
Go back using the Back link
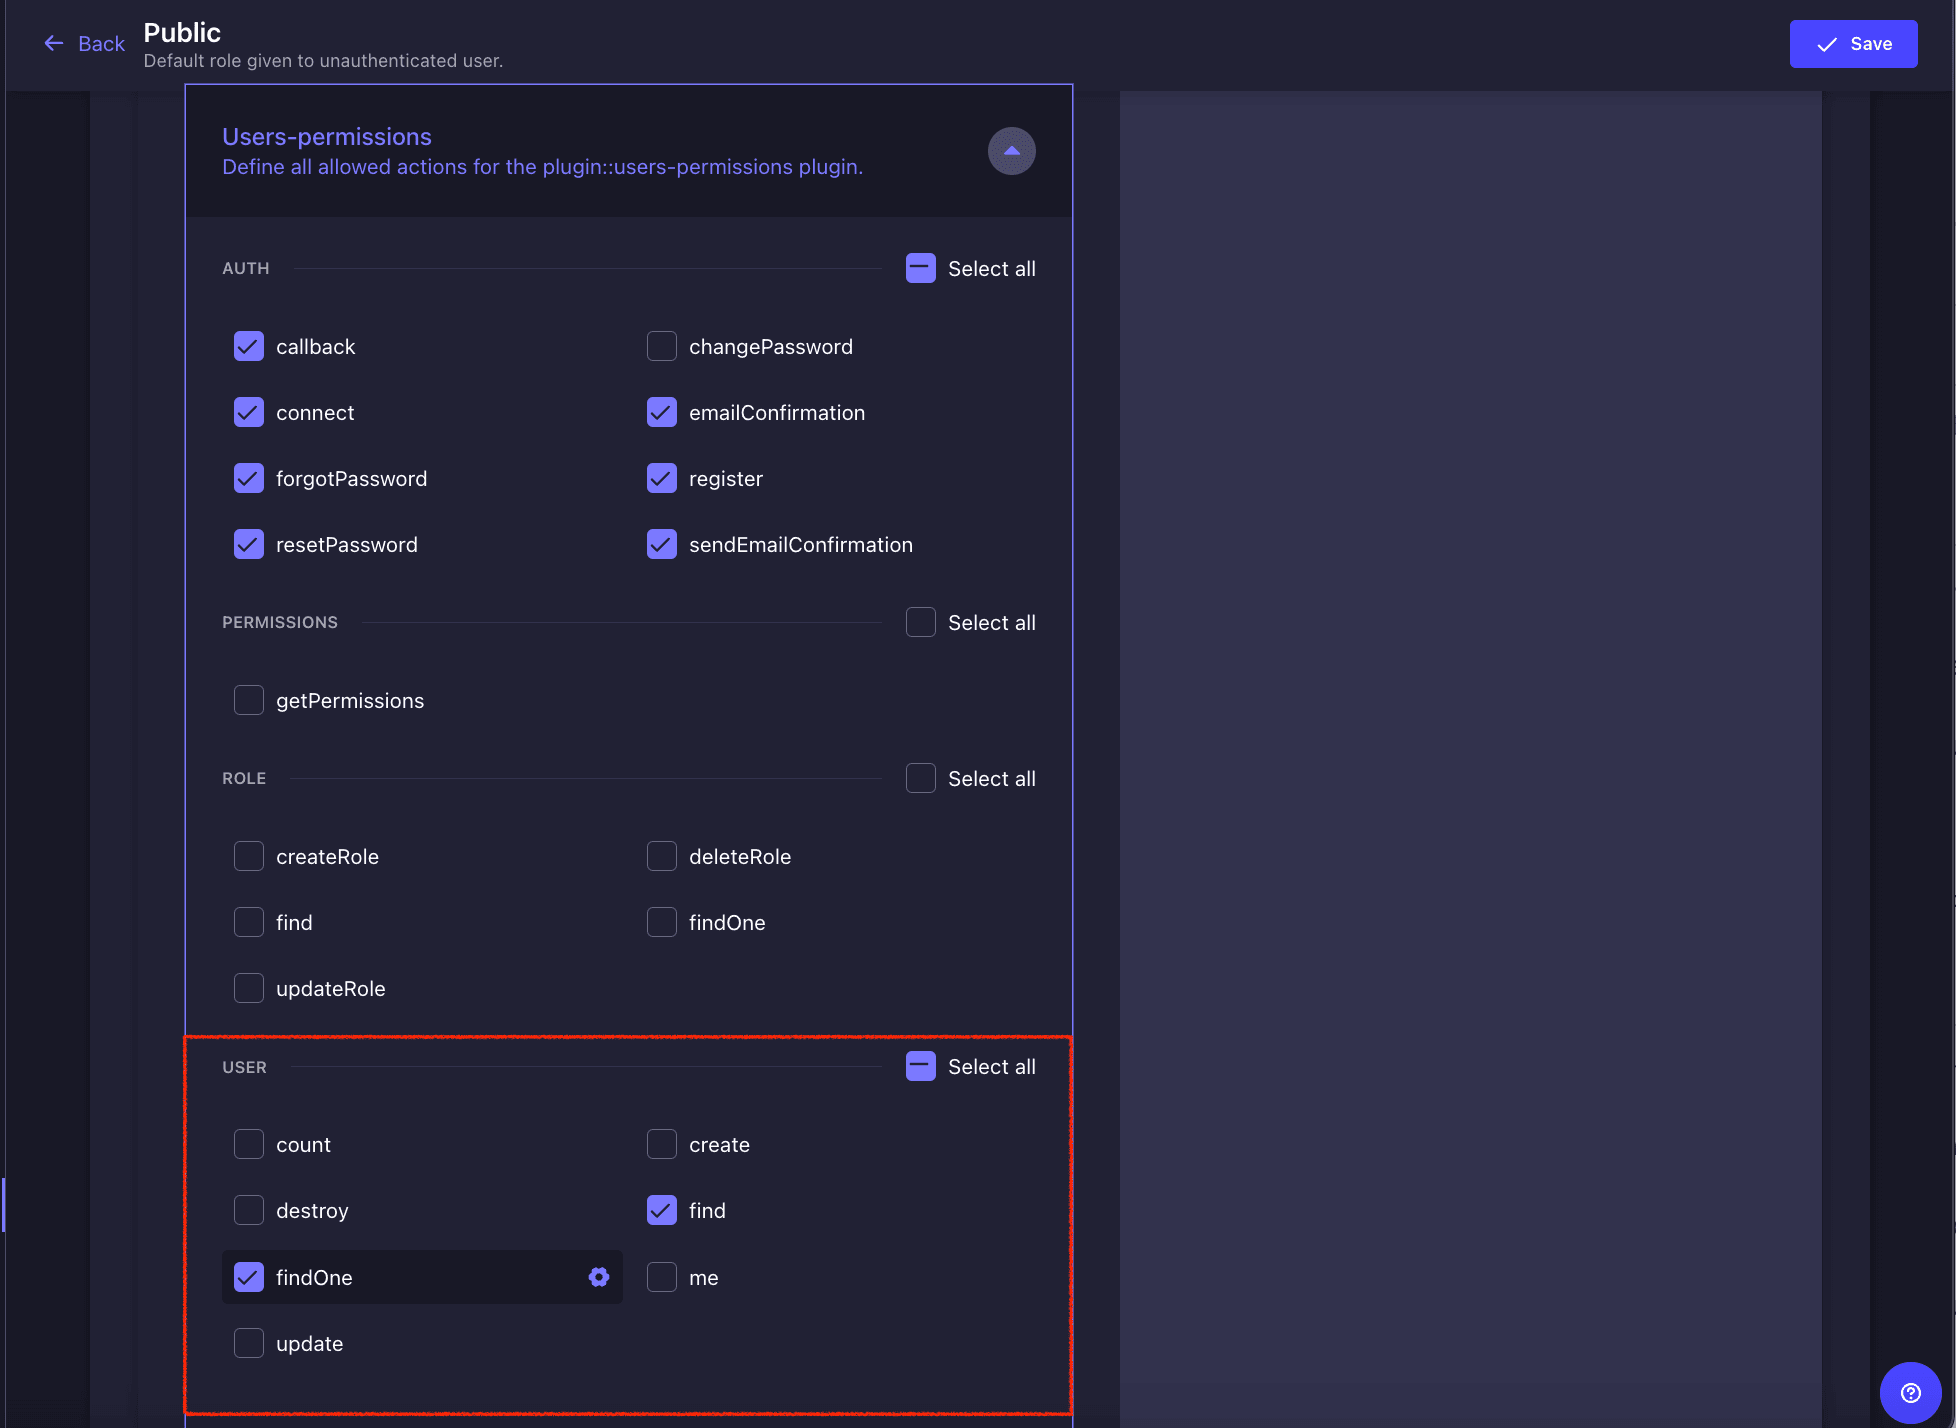tap(84, 44)
